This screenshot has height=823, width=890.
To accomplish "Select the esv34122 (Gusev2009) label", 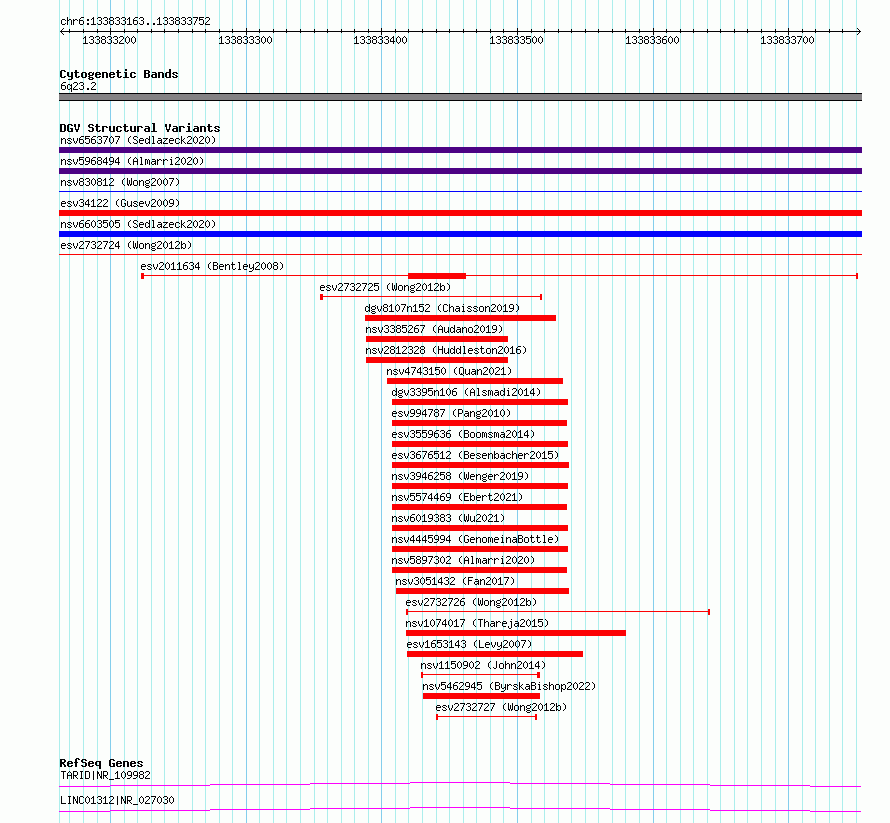I will tap(120, 203).
